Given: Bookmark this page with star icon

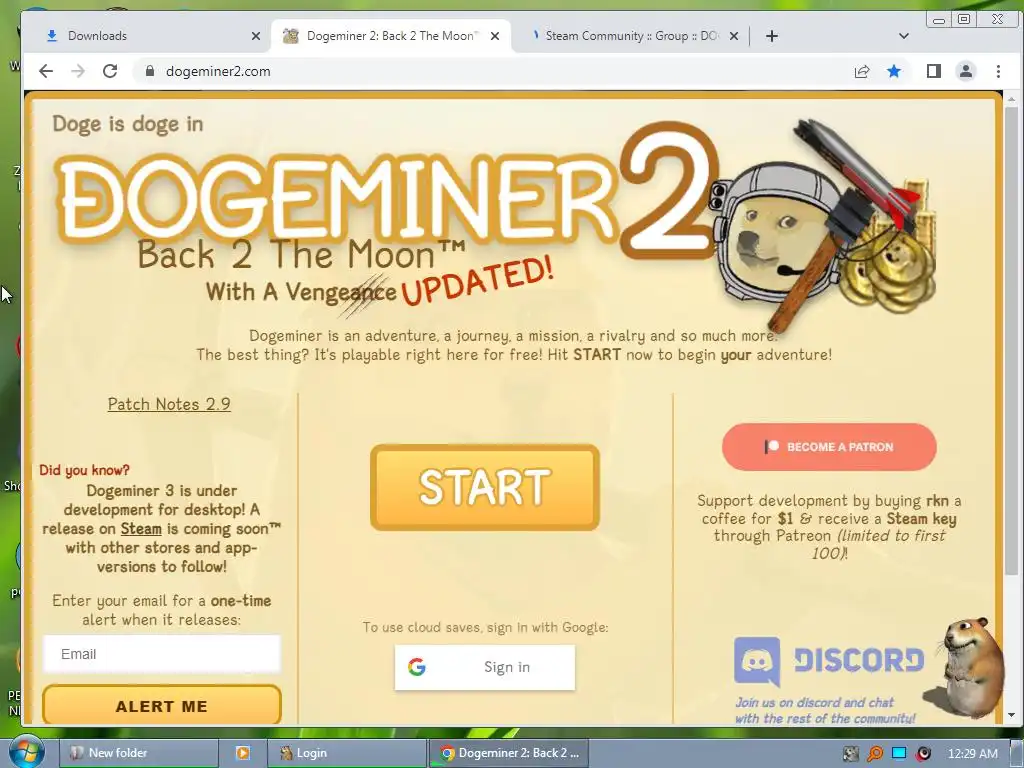Looking at the screenshot, I should coord(894,71).
